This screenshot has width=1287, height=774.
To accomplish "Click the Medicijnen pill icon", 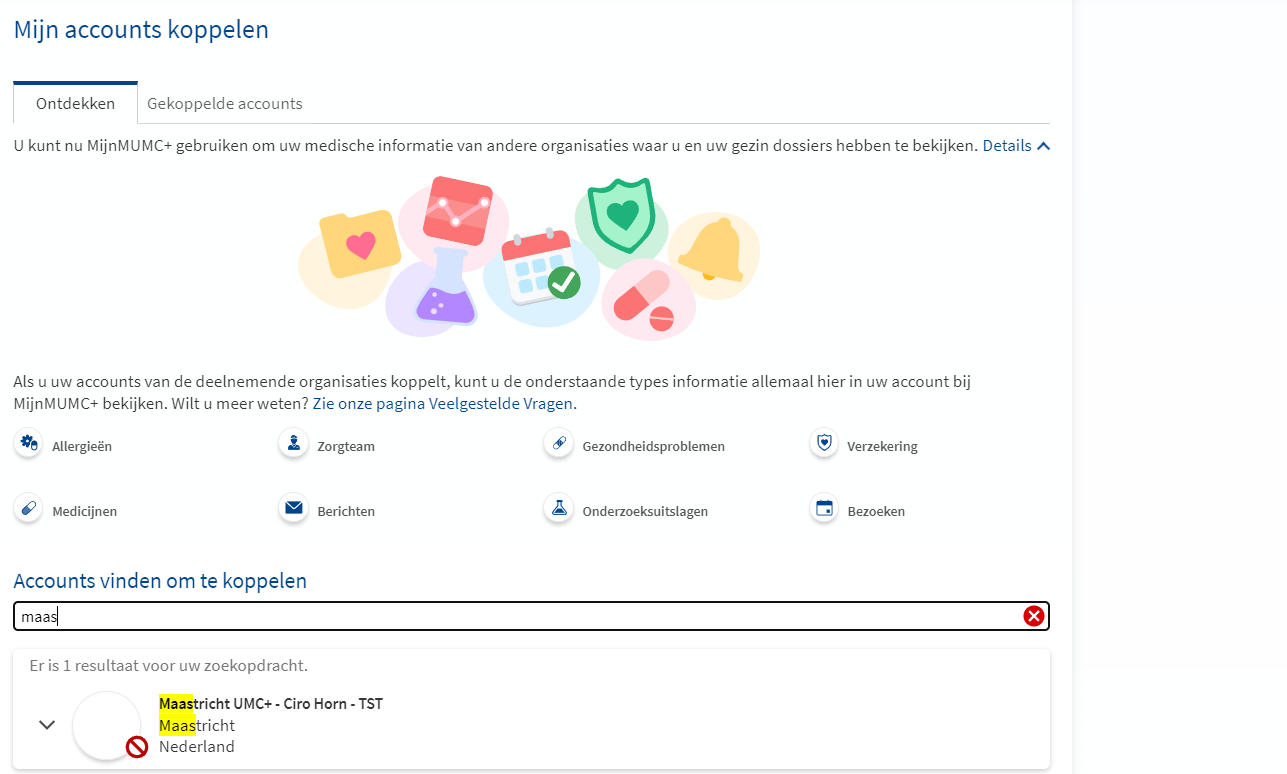I will [29, 508].
